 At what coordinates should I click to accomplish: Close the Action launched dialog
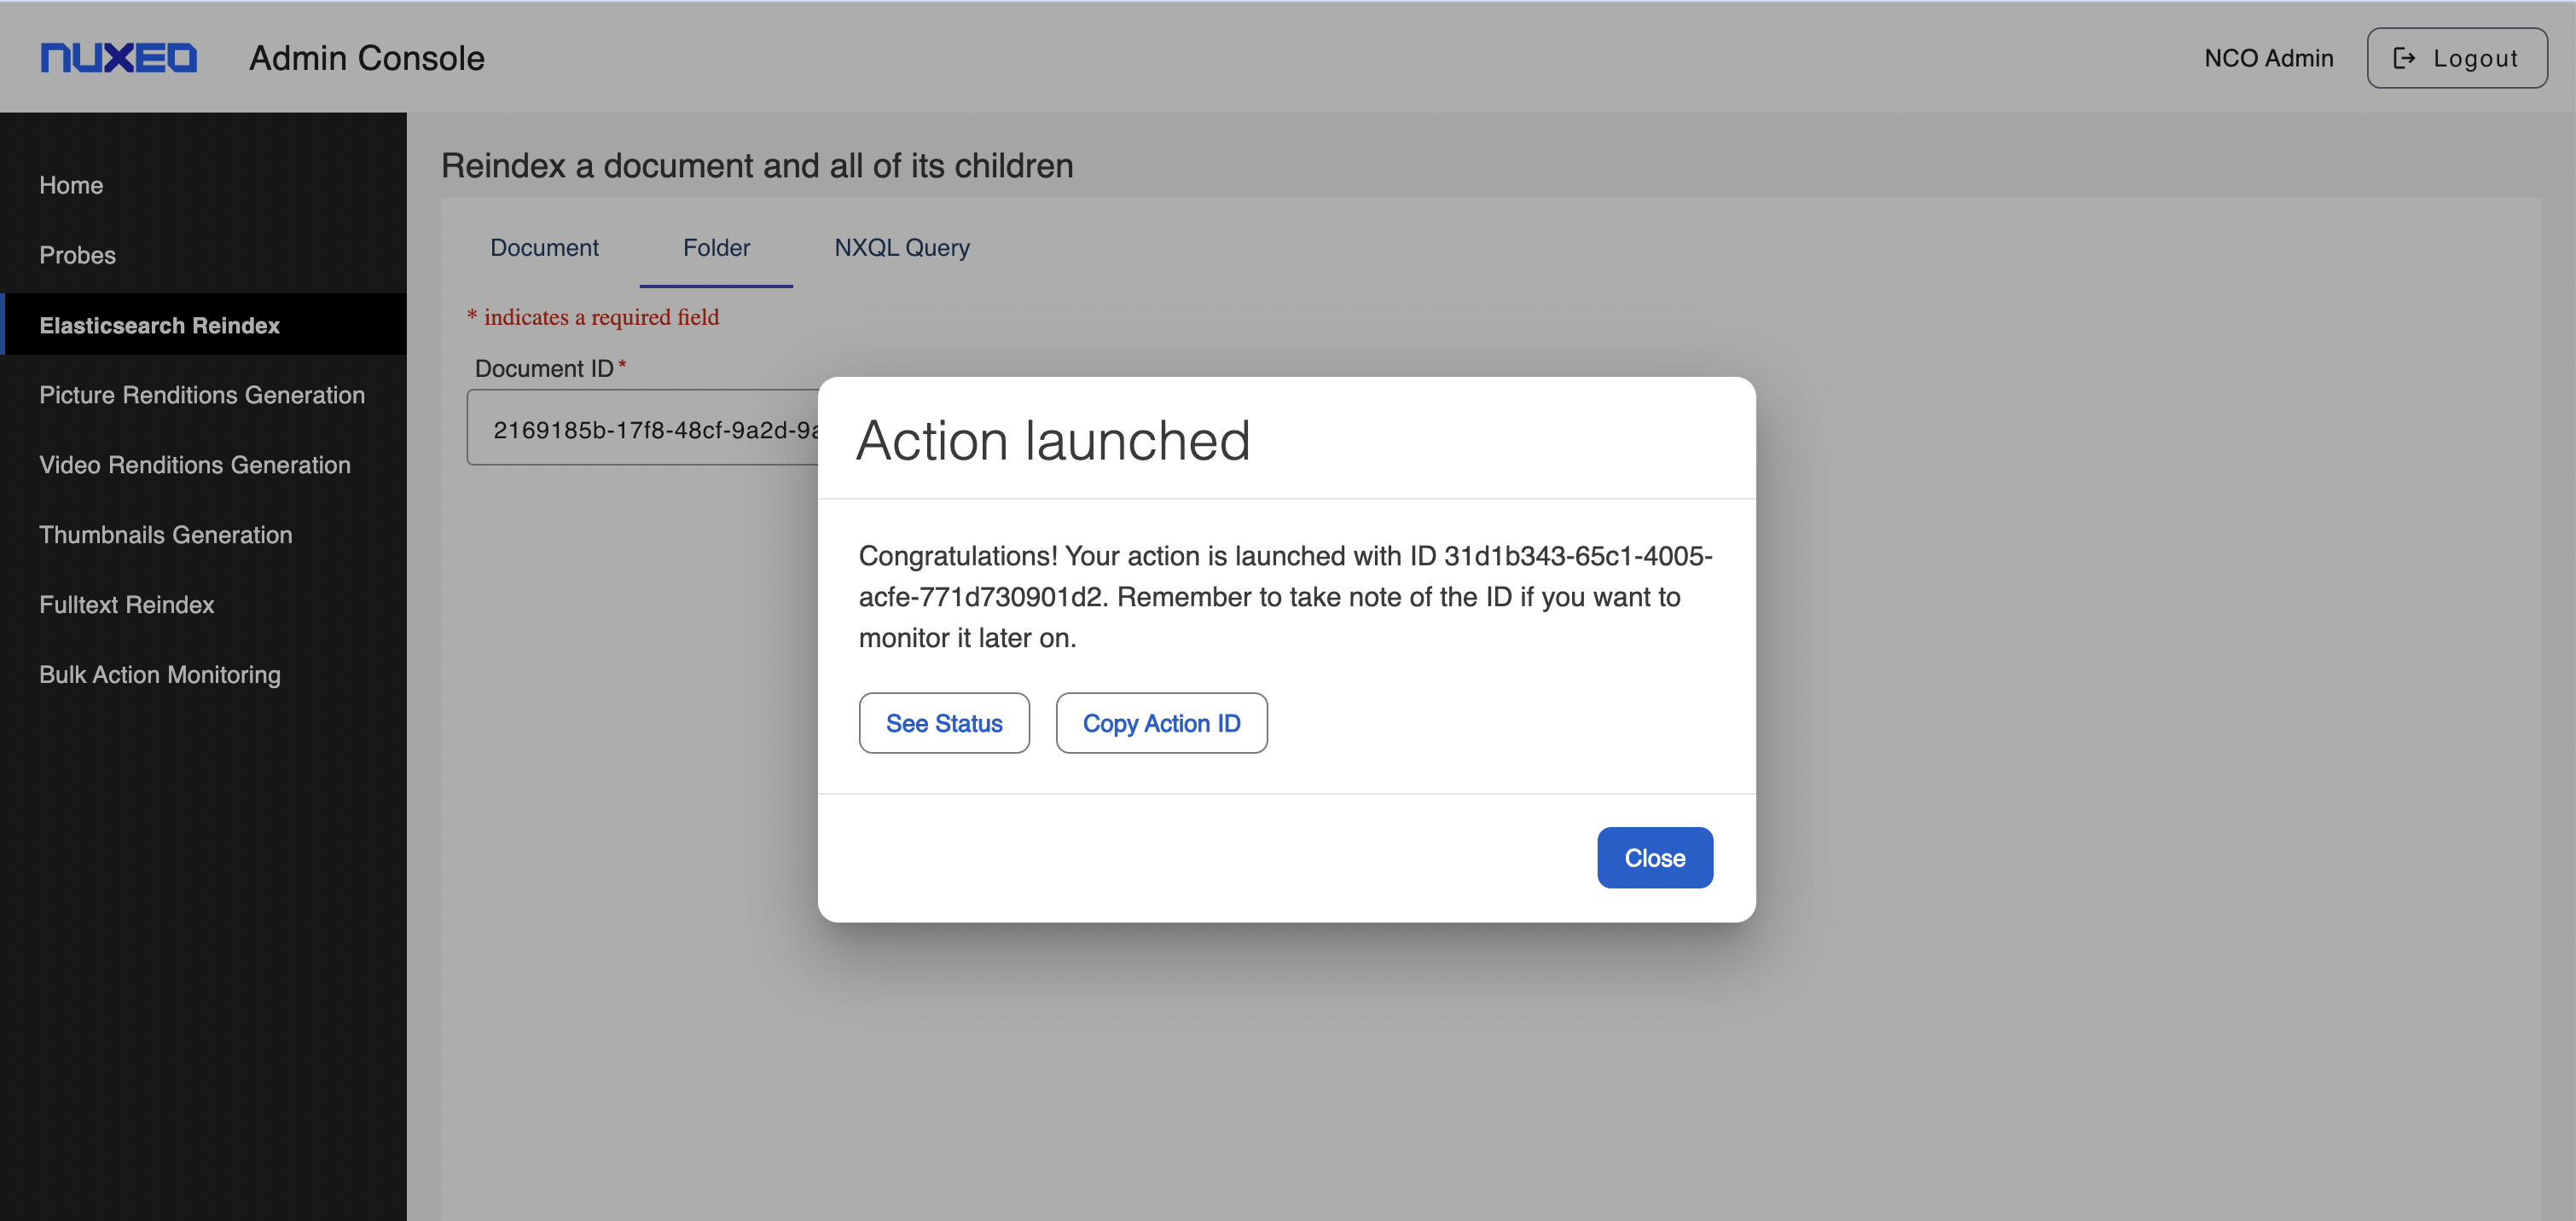(x=1654, y=858)
